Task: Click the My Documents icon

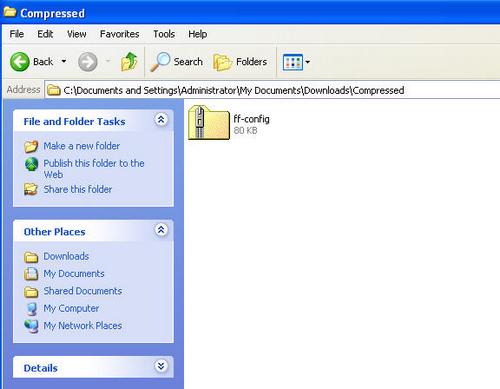Action: point(31,274)
